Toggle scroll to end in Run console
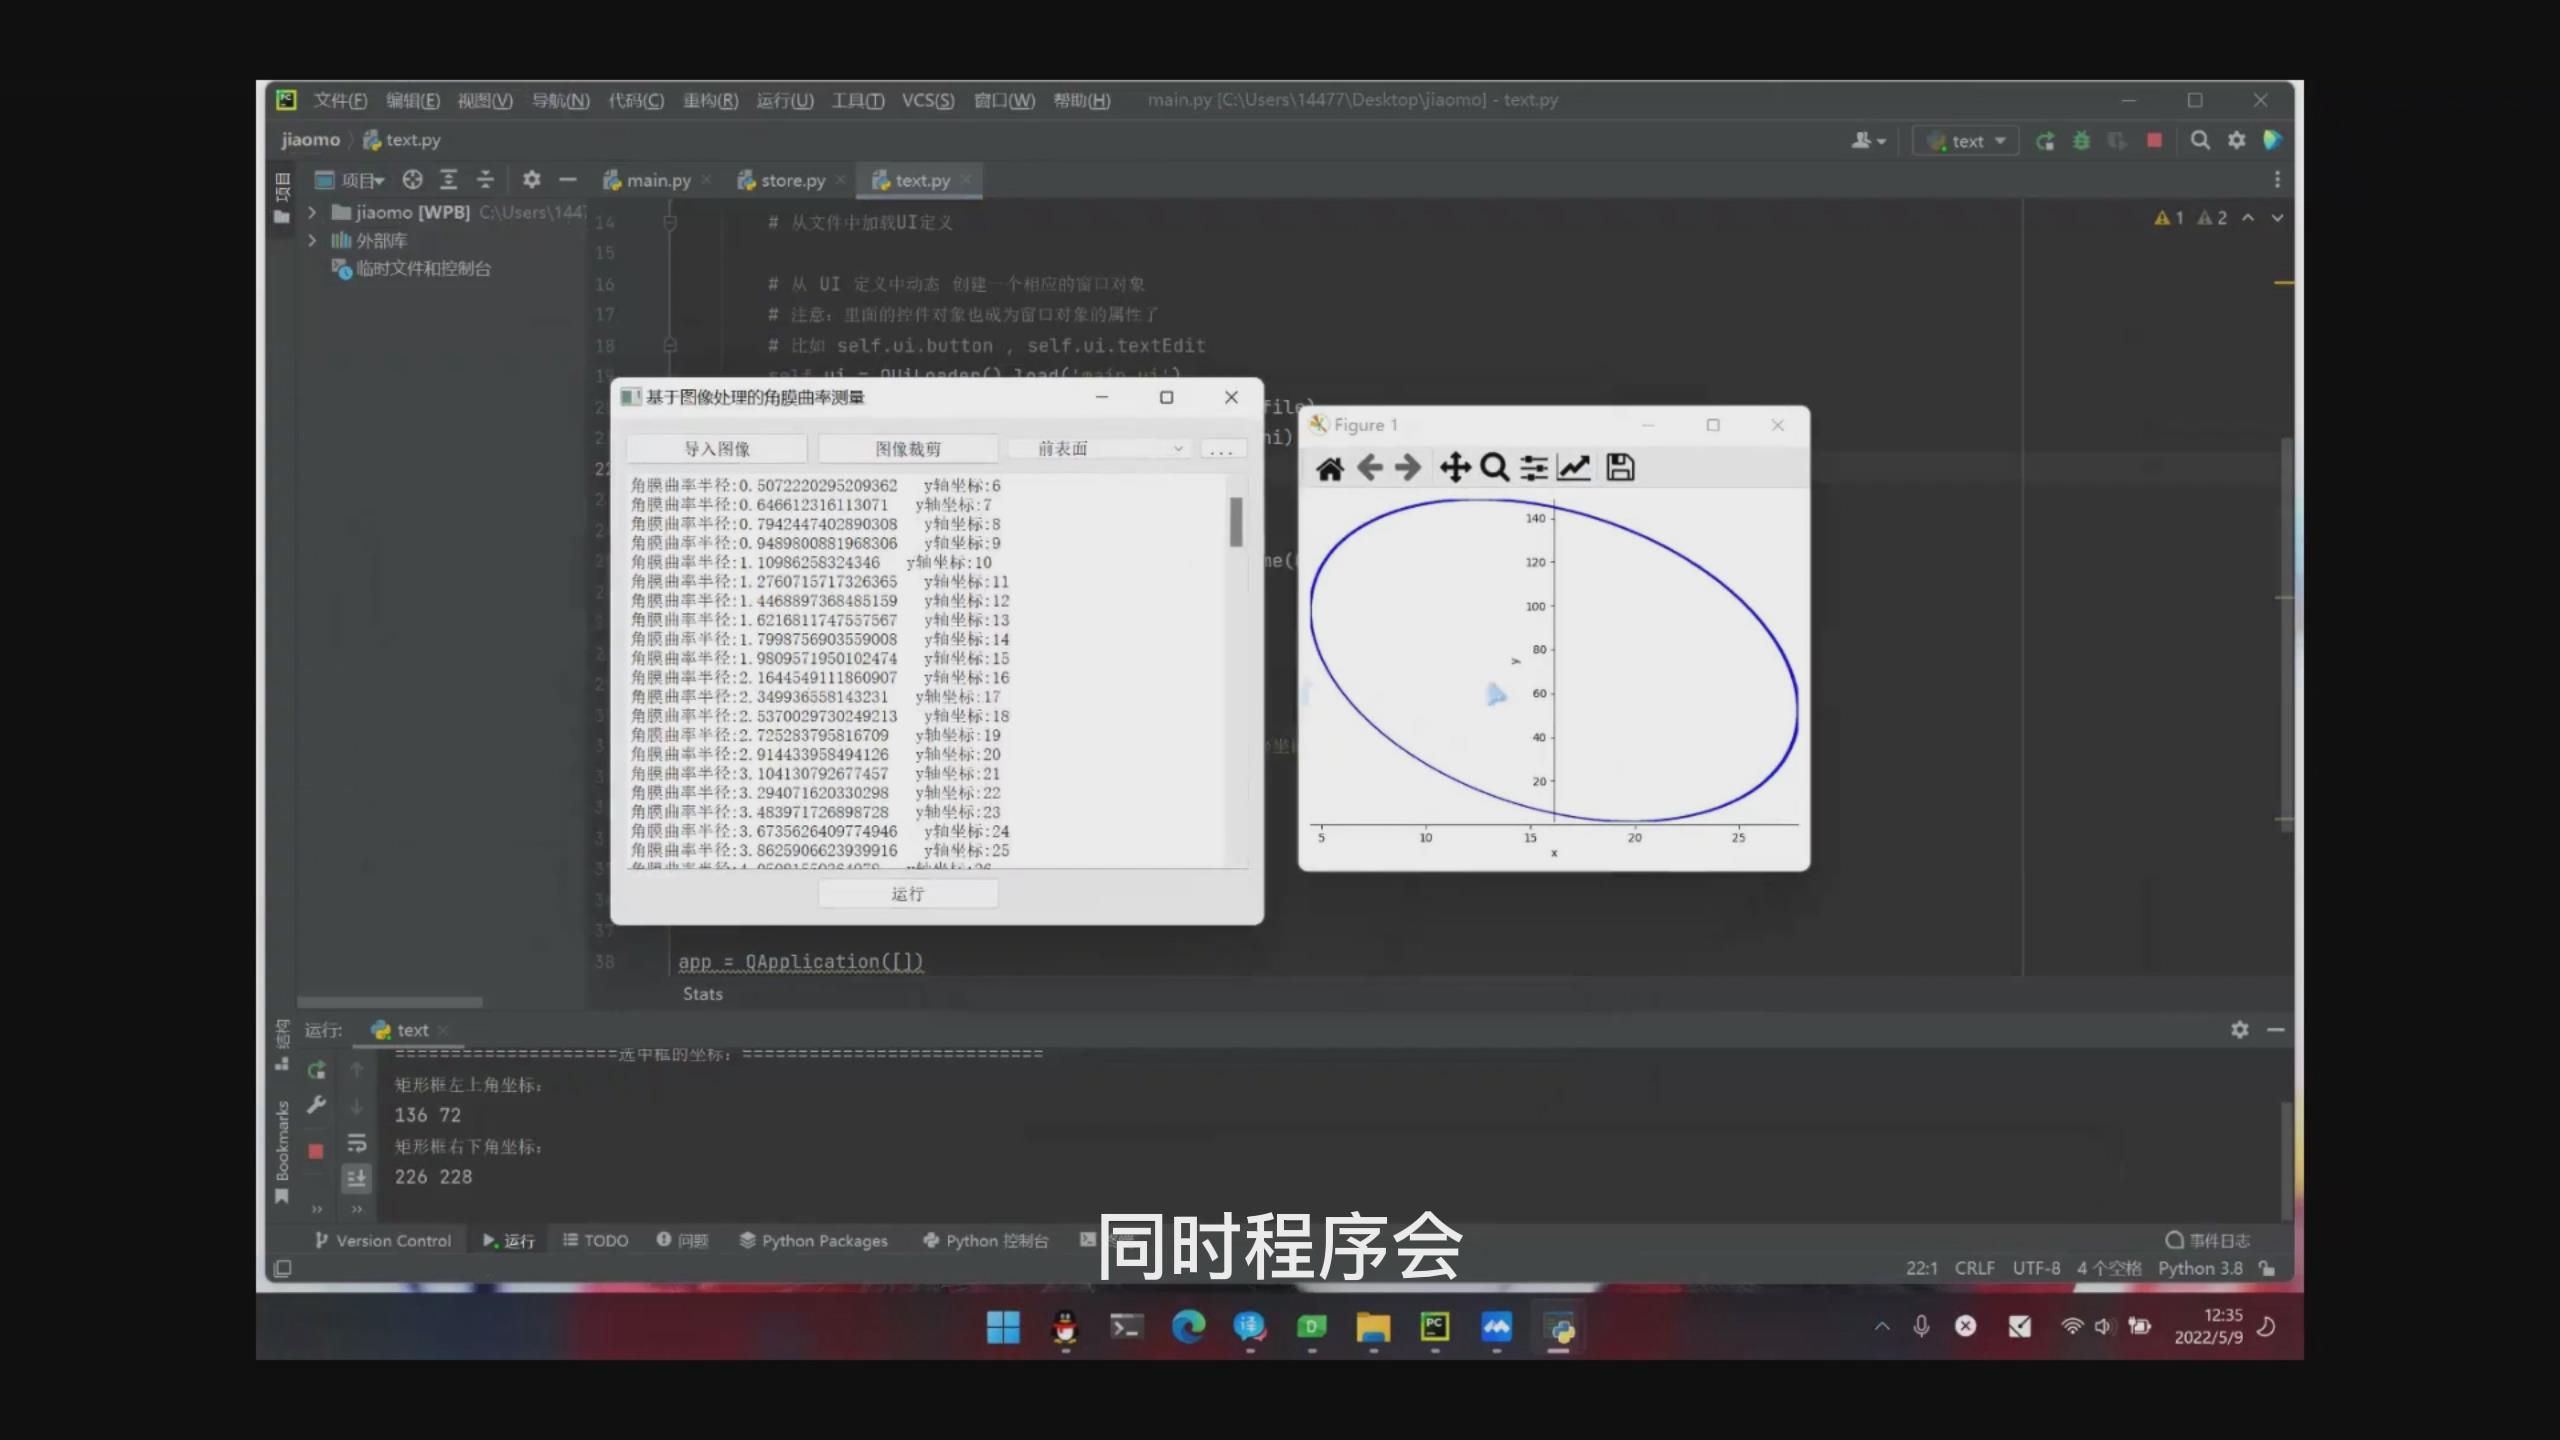Image resolution: width=2560 pixels, height=1440 pixels. pyautogui.click(x=356, y=1178)
